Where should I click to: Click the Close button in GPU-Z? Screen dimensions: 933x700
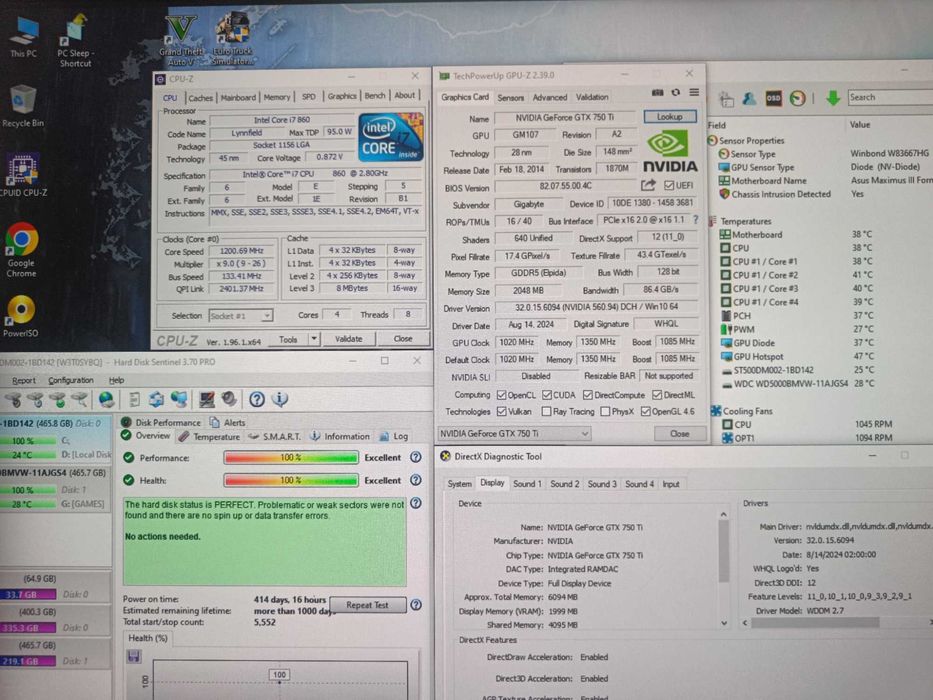[x=680, y=433]
